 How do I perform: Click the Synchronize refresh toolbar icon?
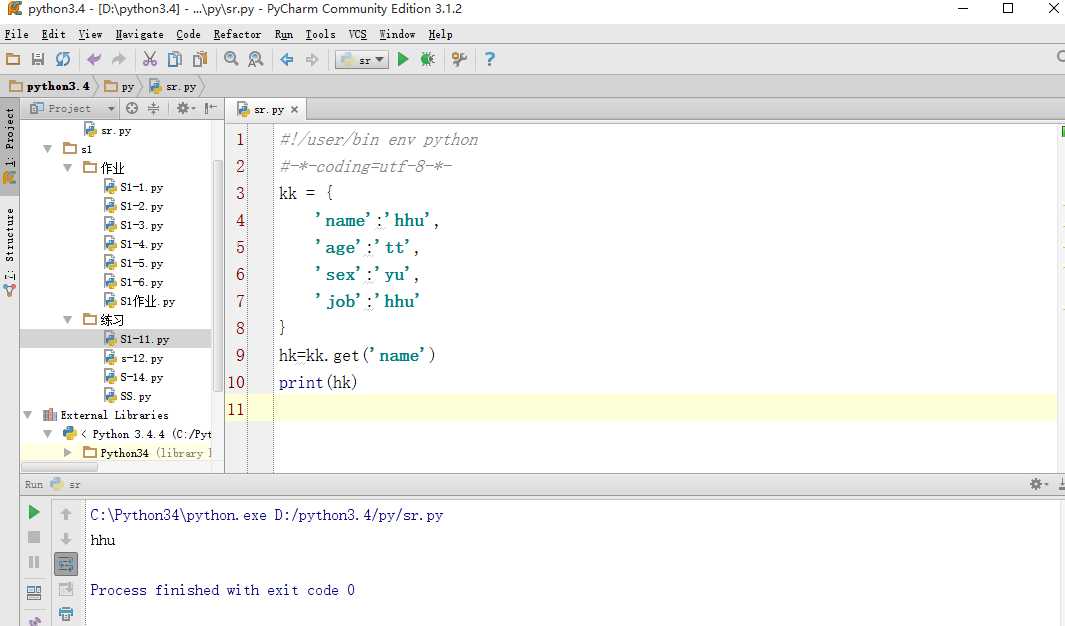pyautogui.click(x=62, y=60)
